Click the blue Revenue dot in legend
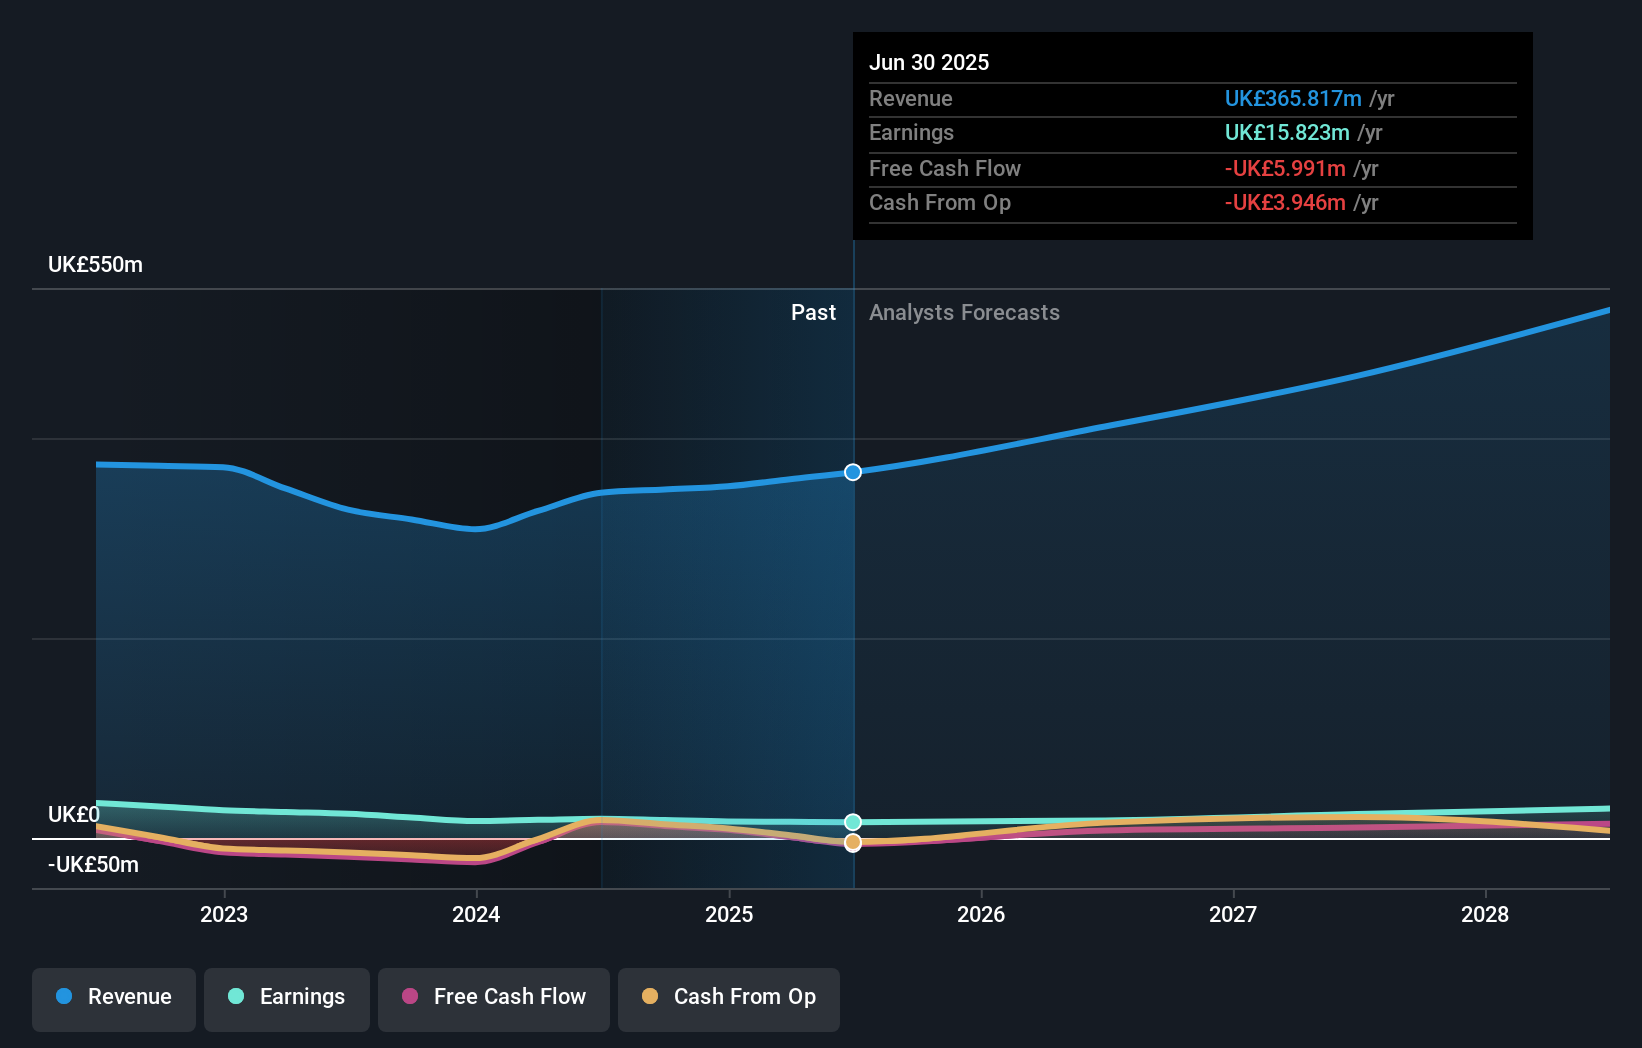 coord(64,997)
